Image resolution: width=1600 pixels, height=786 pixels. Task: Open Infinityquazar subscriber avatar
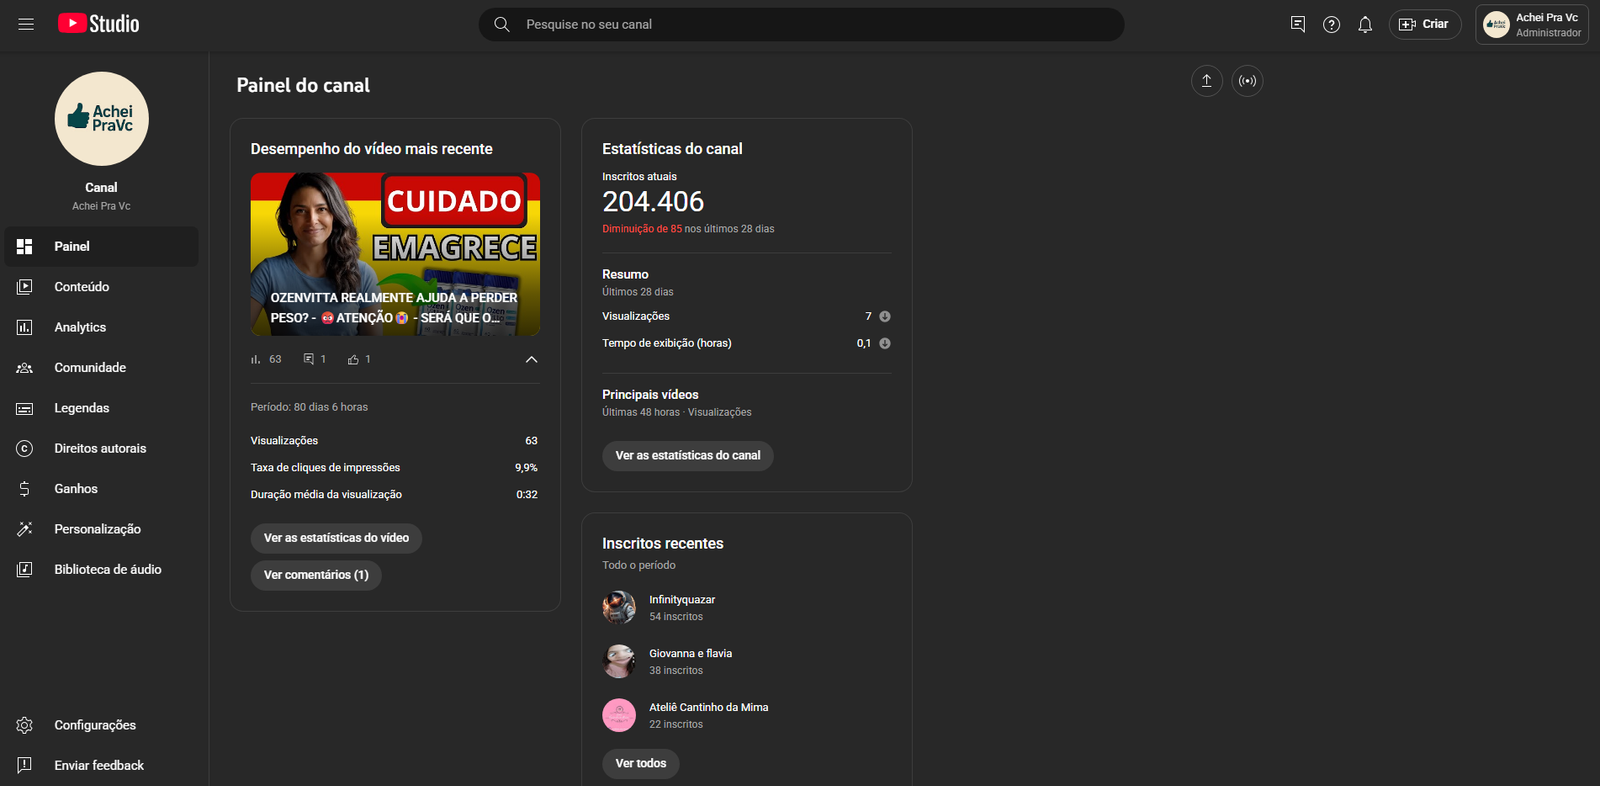point(619,607)
